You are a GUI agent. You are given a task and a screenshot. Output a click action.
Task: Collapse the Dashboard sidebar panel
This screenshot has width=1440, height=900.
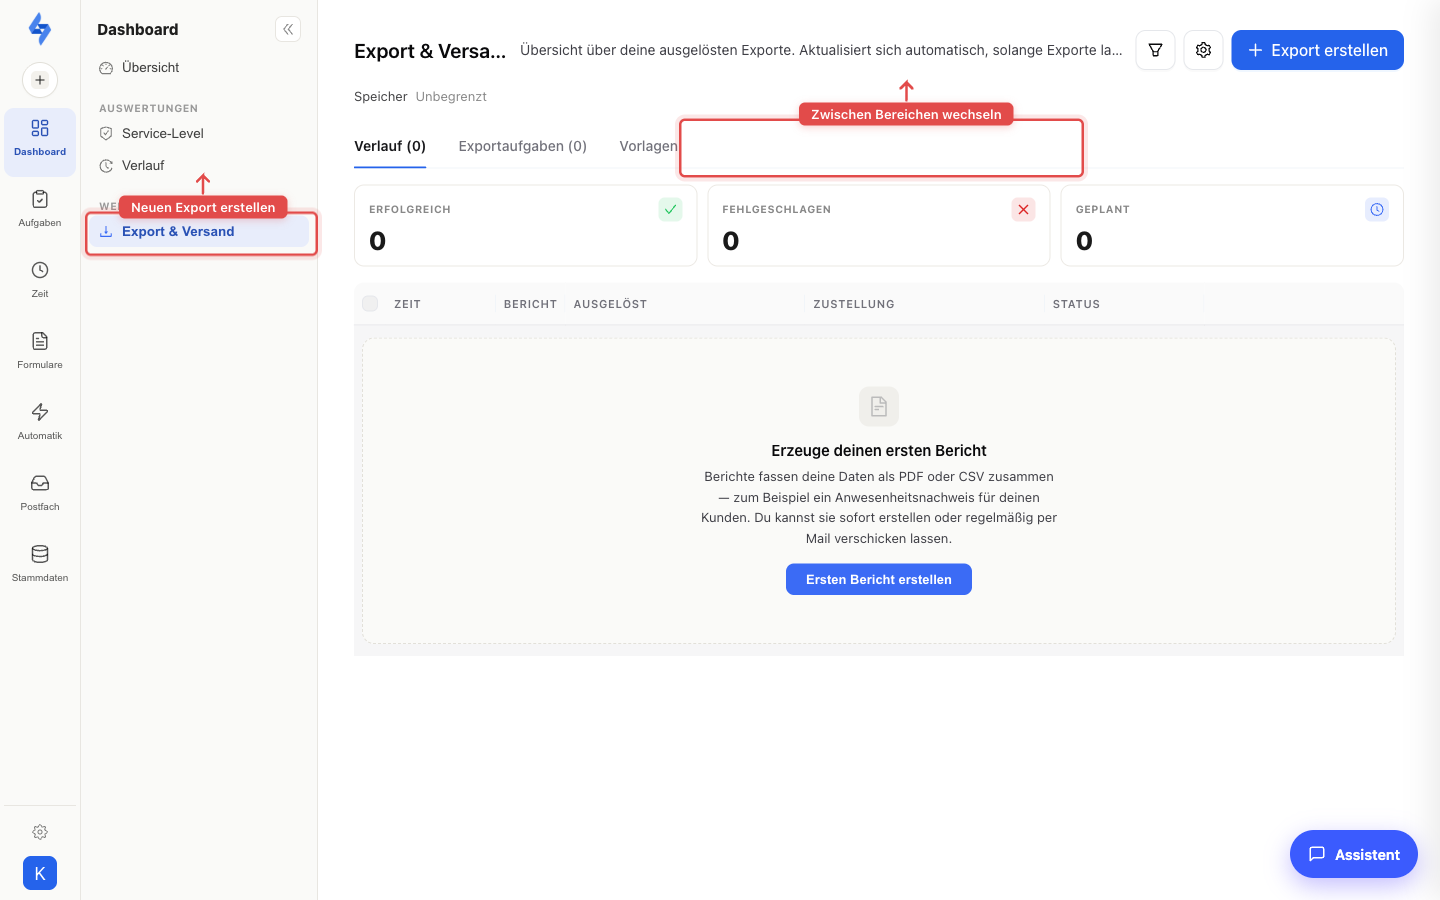coord(288,29)
